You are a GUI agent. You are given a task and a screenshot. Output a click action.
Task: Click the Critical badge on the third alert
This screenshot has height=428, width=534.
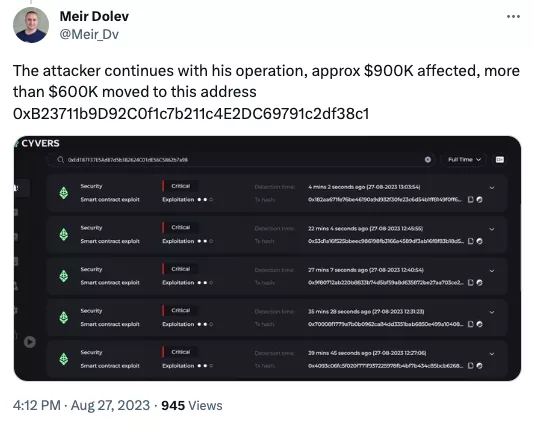tap(180, 269)
